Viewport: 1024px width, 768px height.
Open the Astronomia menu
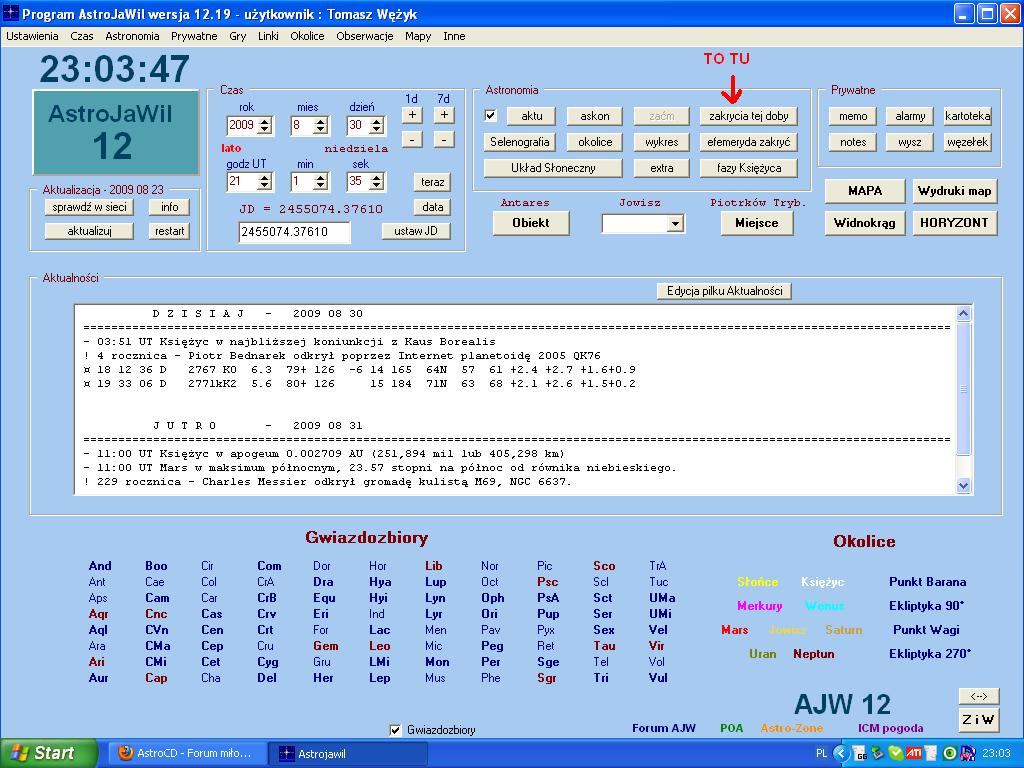click(132, 37)
